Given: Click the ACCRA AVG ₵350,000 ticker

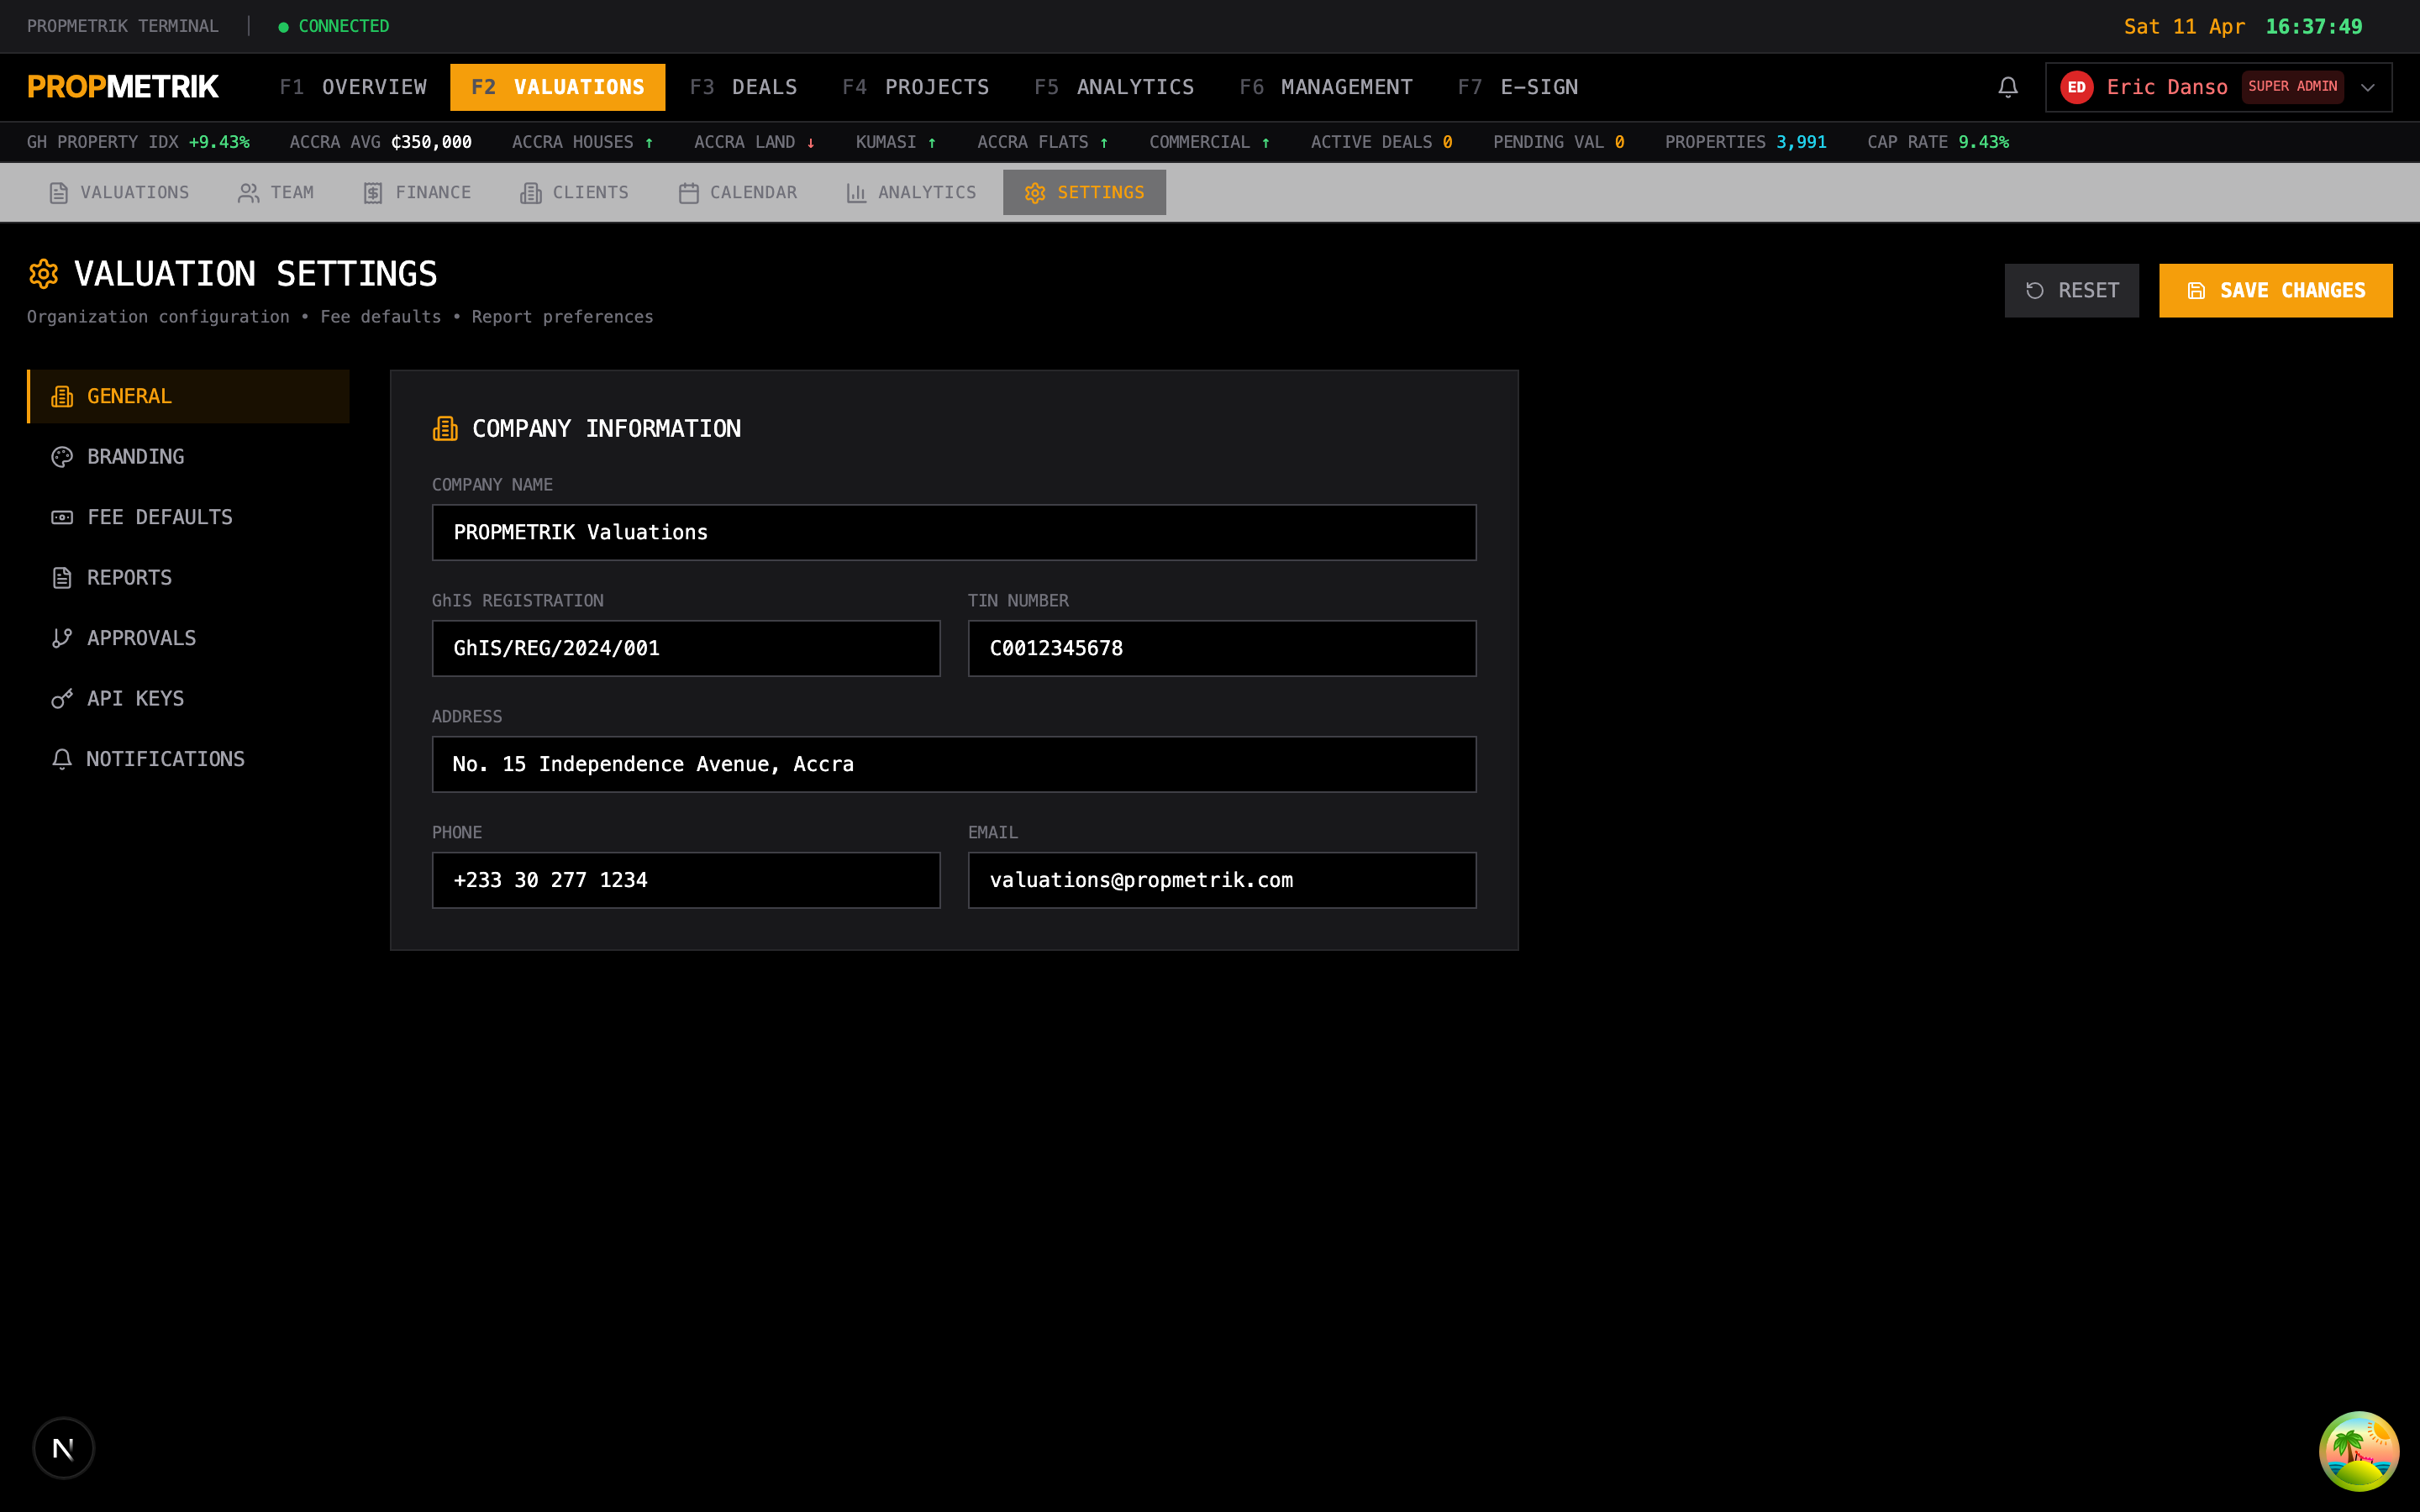Looking at the screenshot, I should (x=381, y=142).
